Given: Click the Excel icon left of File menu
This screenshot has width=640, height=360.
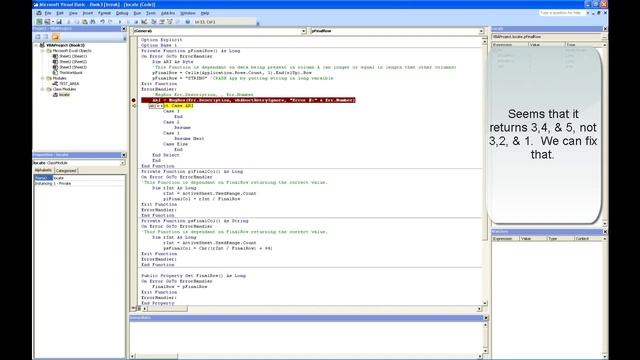Looking at the screenshot, I should click(x=39, y=13).
